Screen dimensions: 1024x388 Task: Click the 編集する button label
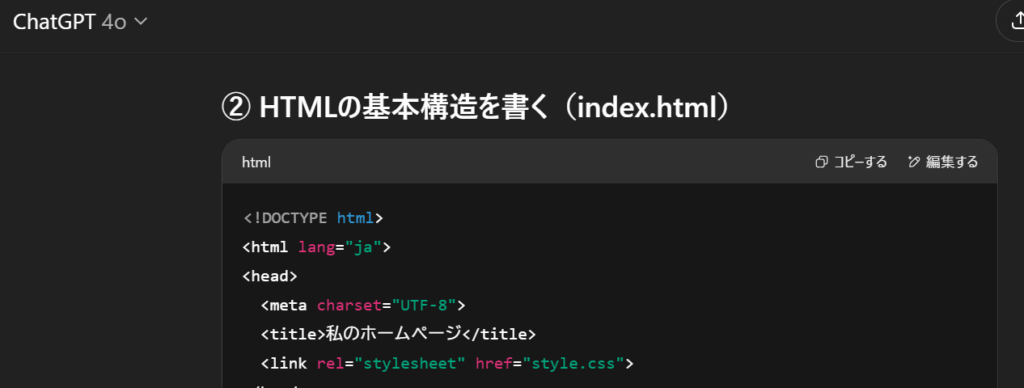click(x=952, y=162)
